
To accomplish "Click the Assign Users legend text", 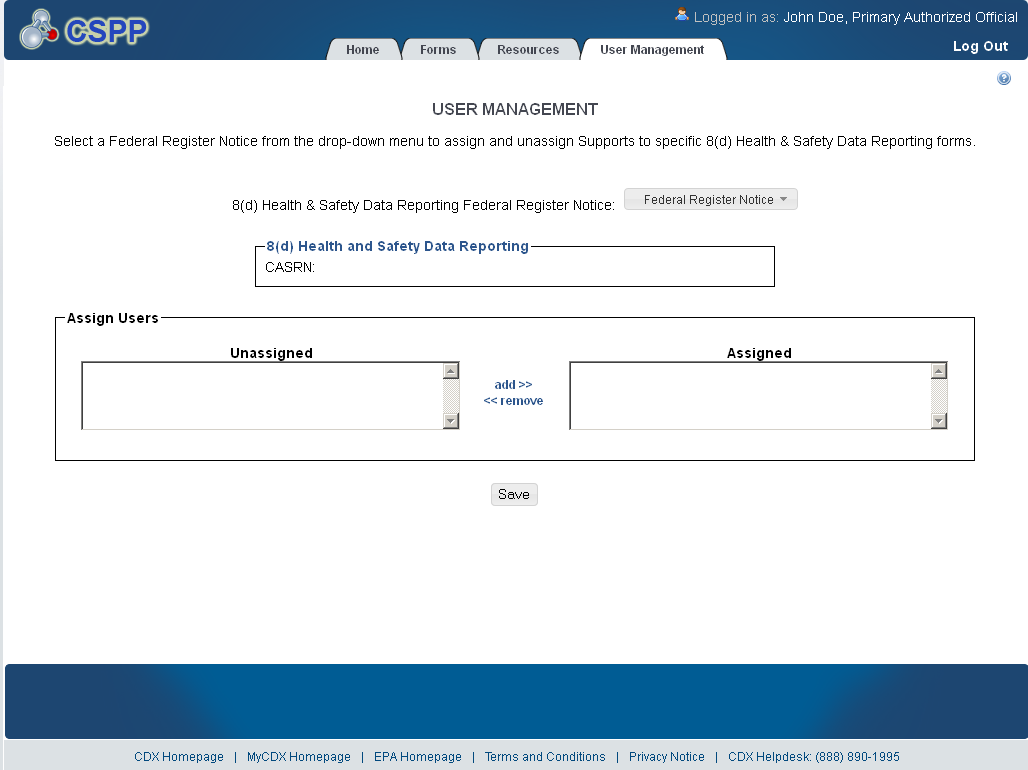I will 113,318.
